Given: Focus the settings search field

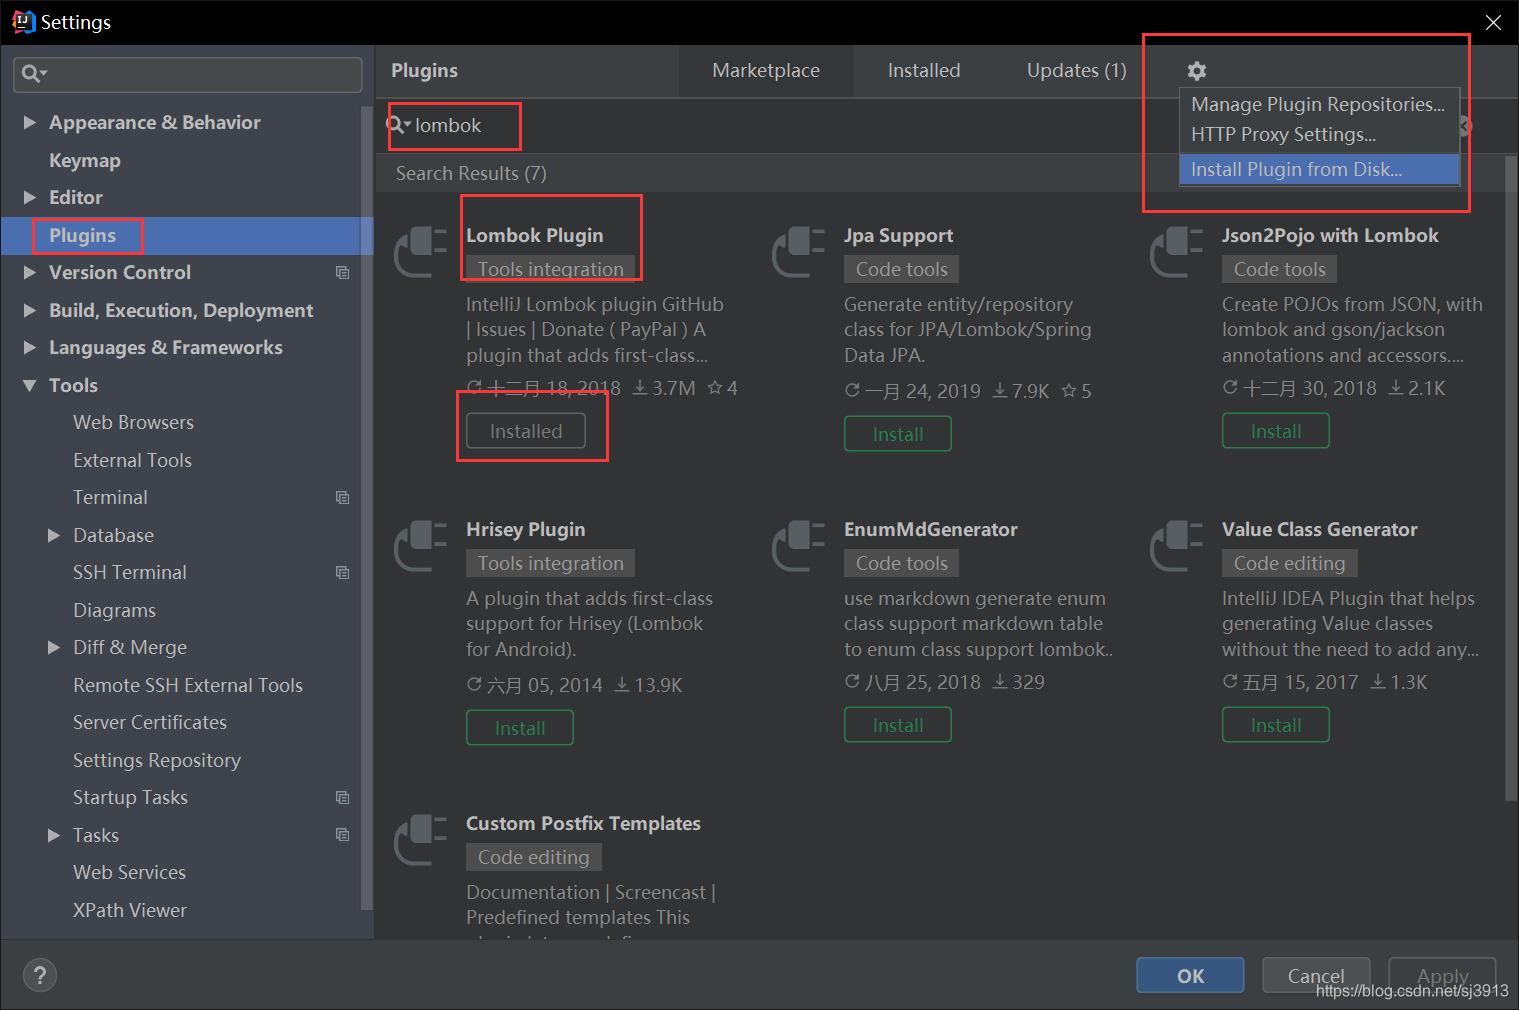Looking at the screenshot, I should tap(188, 74).
